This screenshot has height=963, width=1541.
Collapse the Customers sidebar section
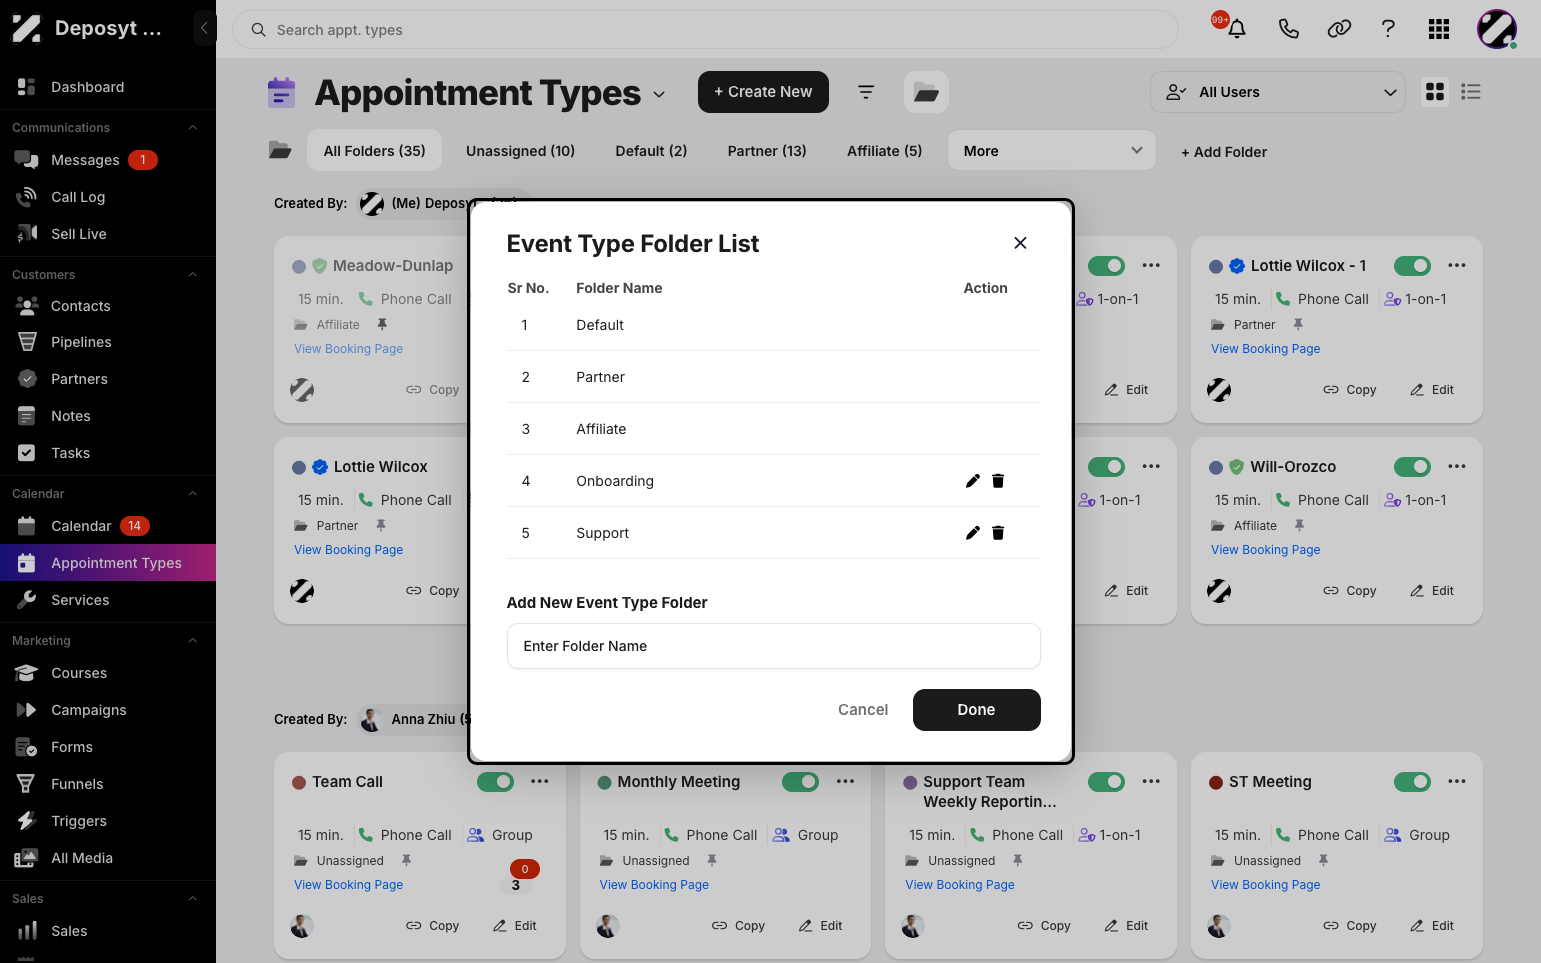tap(193, 275)
